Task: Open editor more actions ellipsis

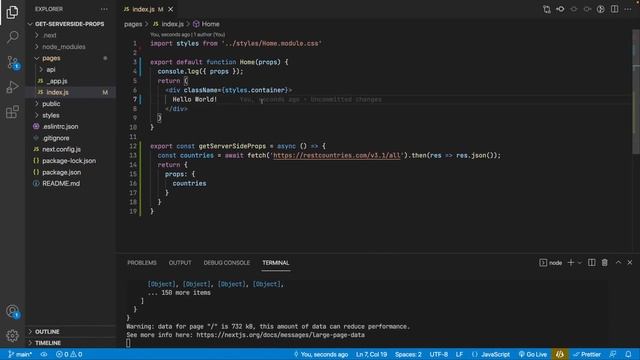Action: click(628, 9)
